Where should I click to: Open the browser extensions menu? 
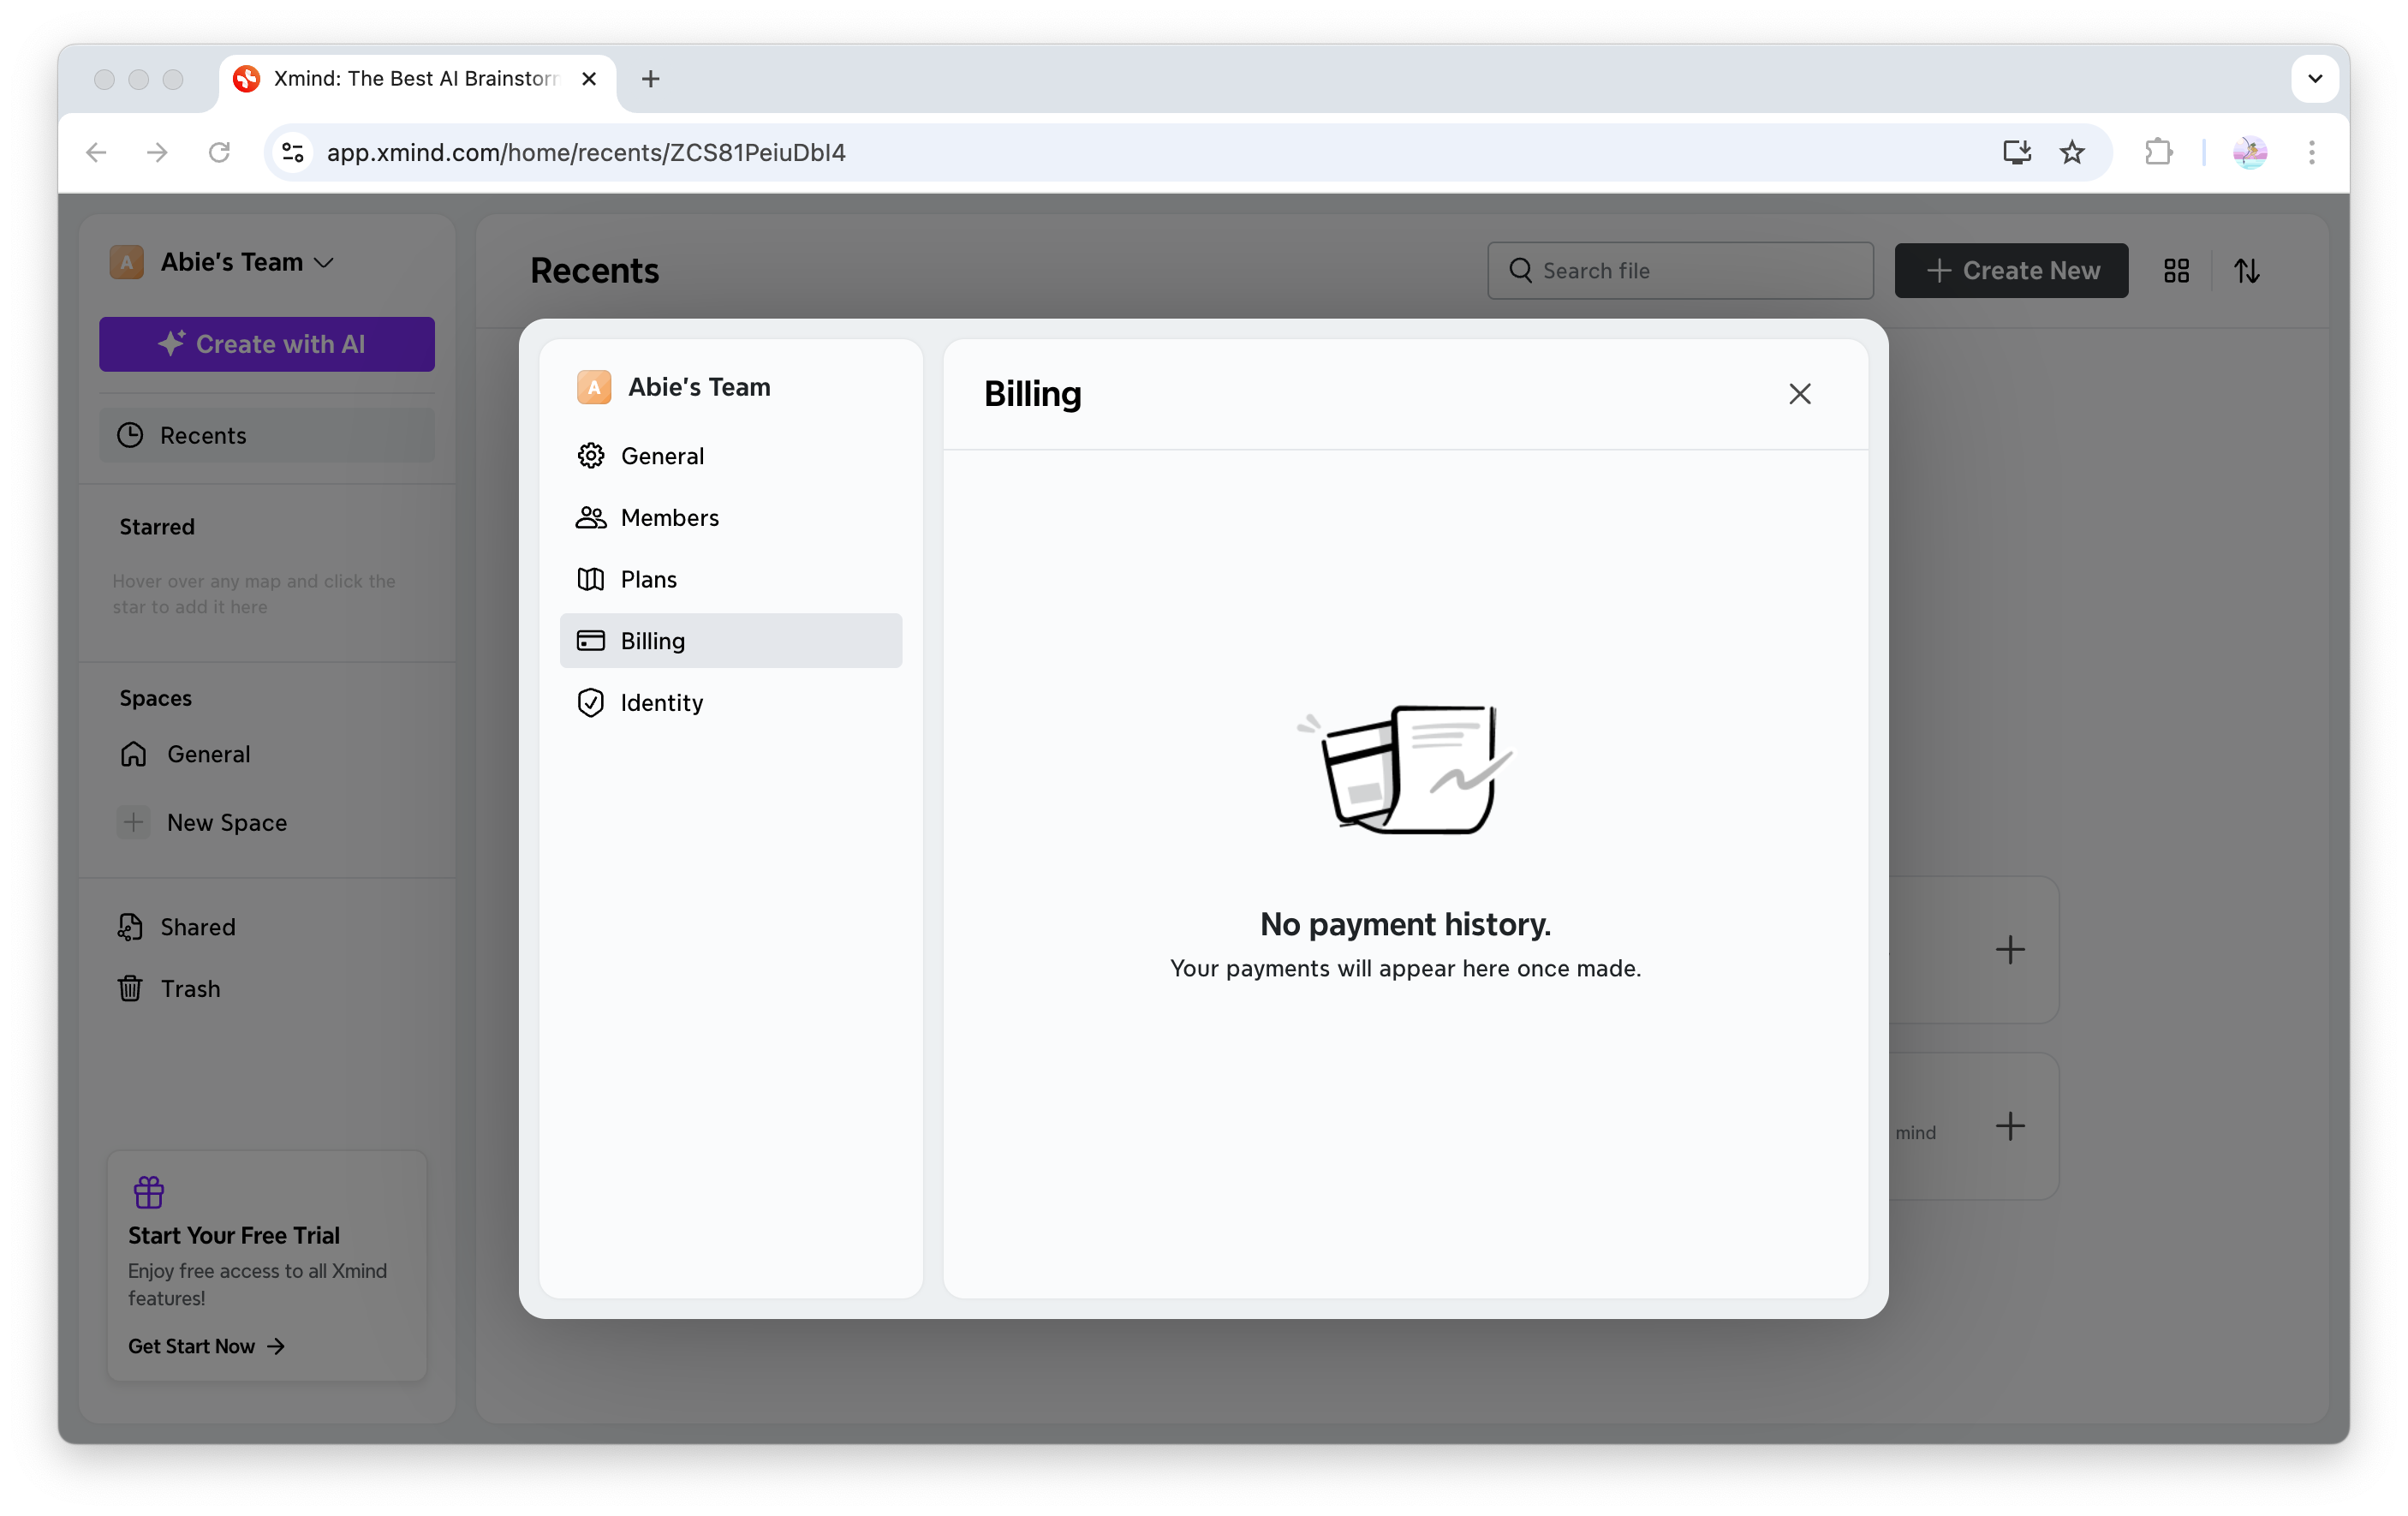(x=2158, y=152)
